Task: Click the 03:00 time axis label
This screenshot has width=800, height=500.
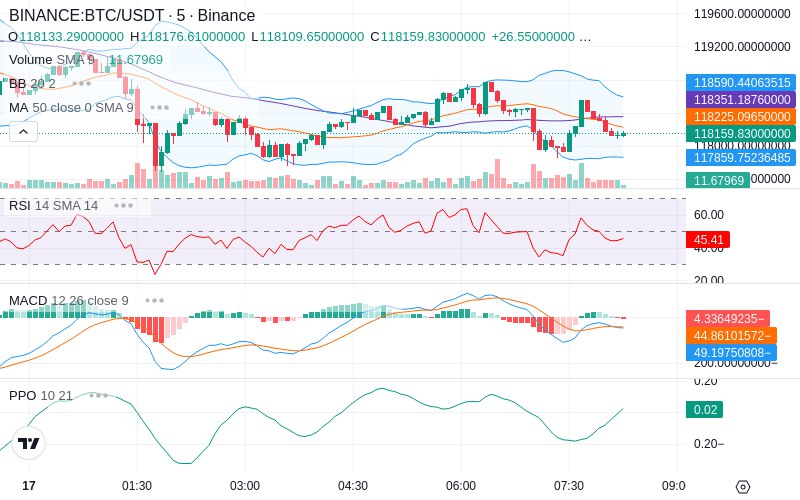Action: [245, 486]
